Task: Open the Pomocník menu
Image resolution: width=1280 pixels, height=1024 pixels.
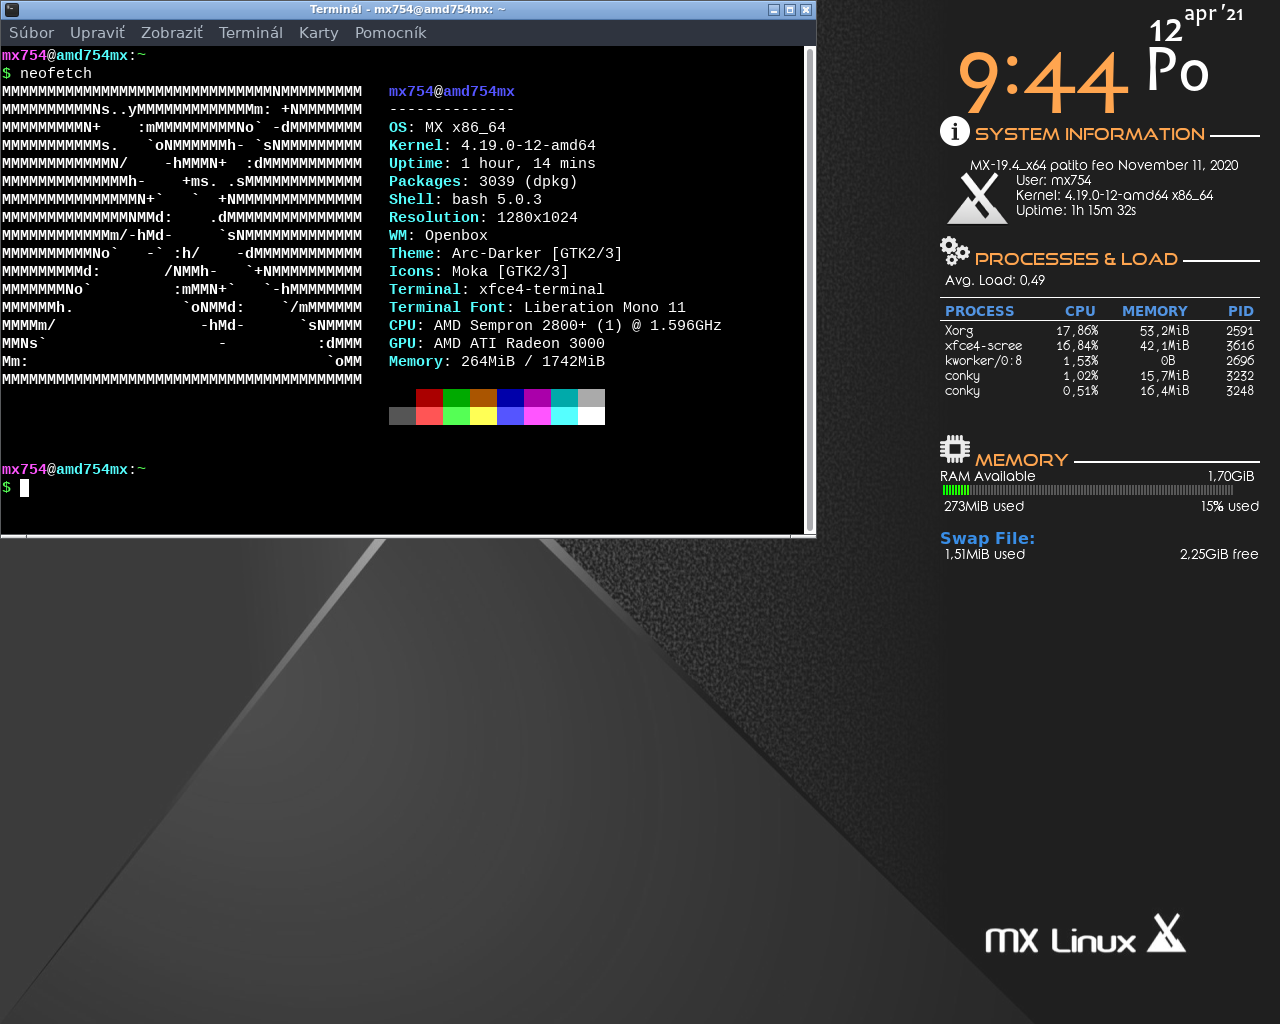Action: coord(390,33)
